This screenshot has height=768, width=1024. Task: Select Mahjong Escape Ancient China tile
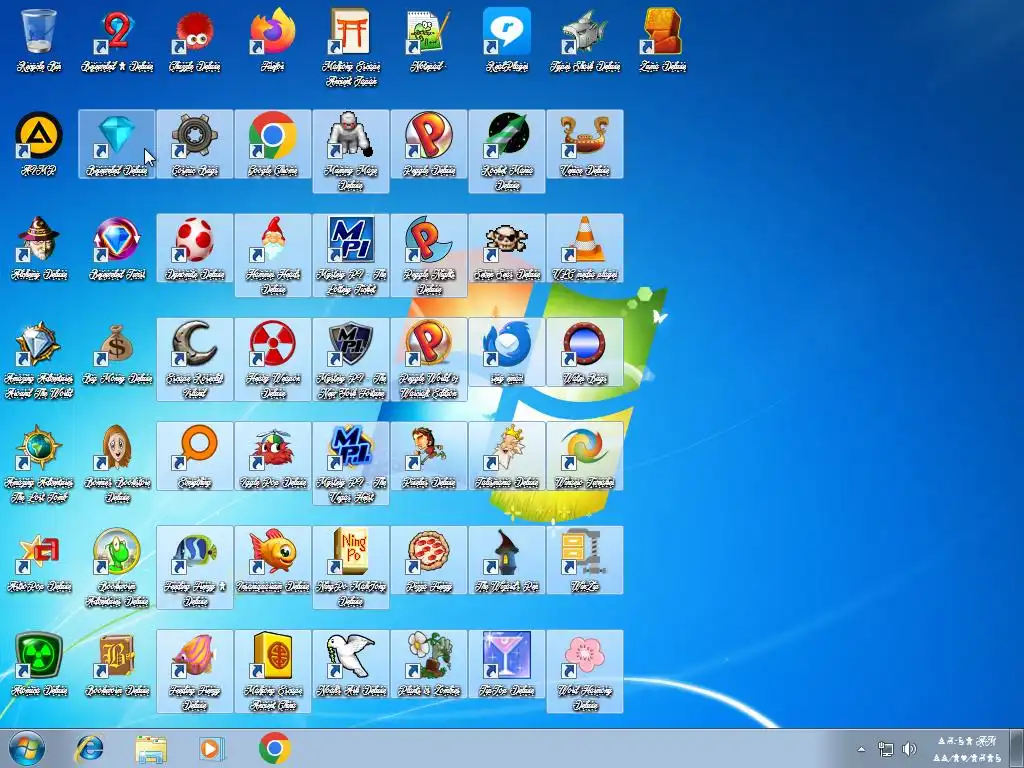point(272,672)
